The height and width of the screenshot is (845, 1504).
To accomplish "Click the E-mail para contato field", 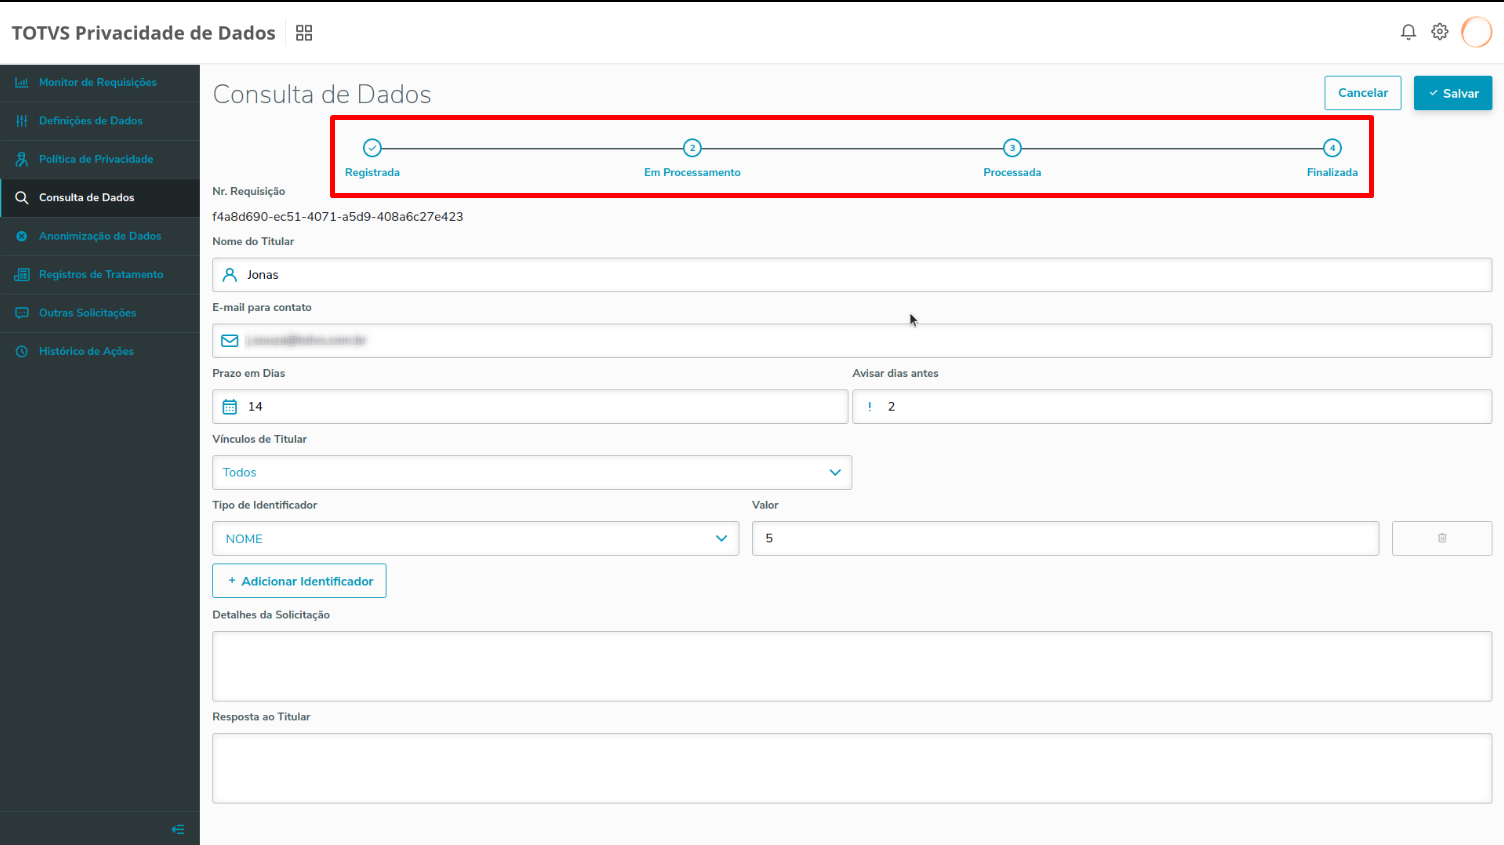I will [x=852, y=341].
